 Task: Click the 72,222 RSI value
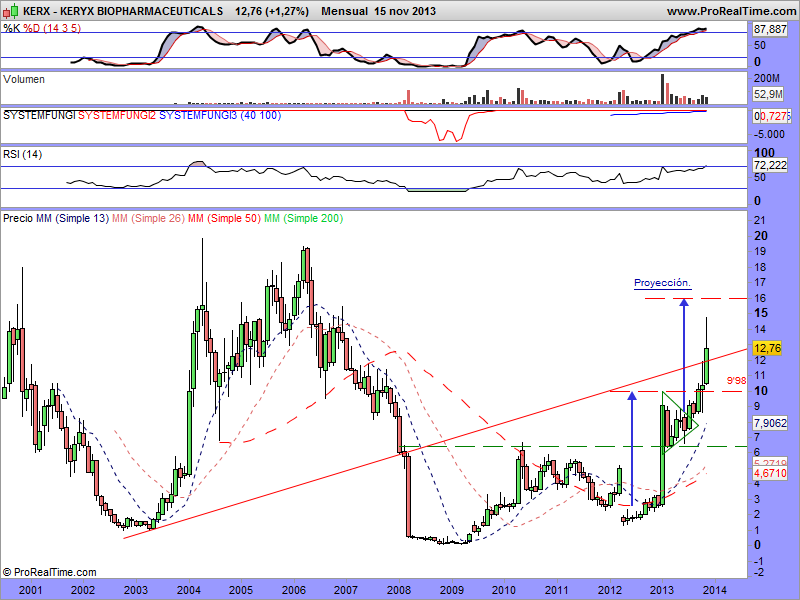770,165
